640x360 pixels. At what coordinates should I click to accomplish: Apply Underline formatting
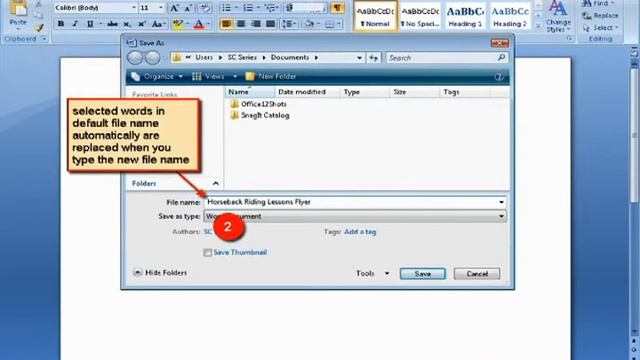tap(90, 24)
